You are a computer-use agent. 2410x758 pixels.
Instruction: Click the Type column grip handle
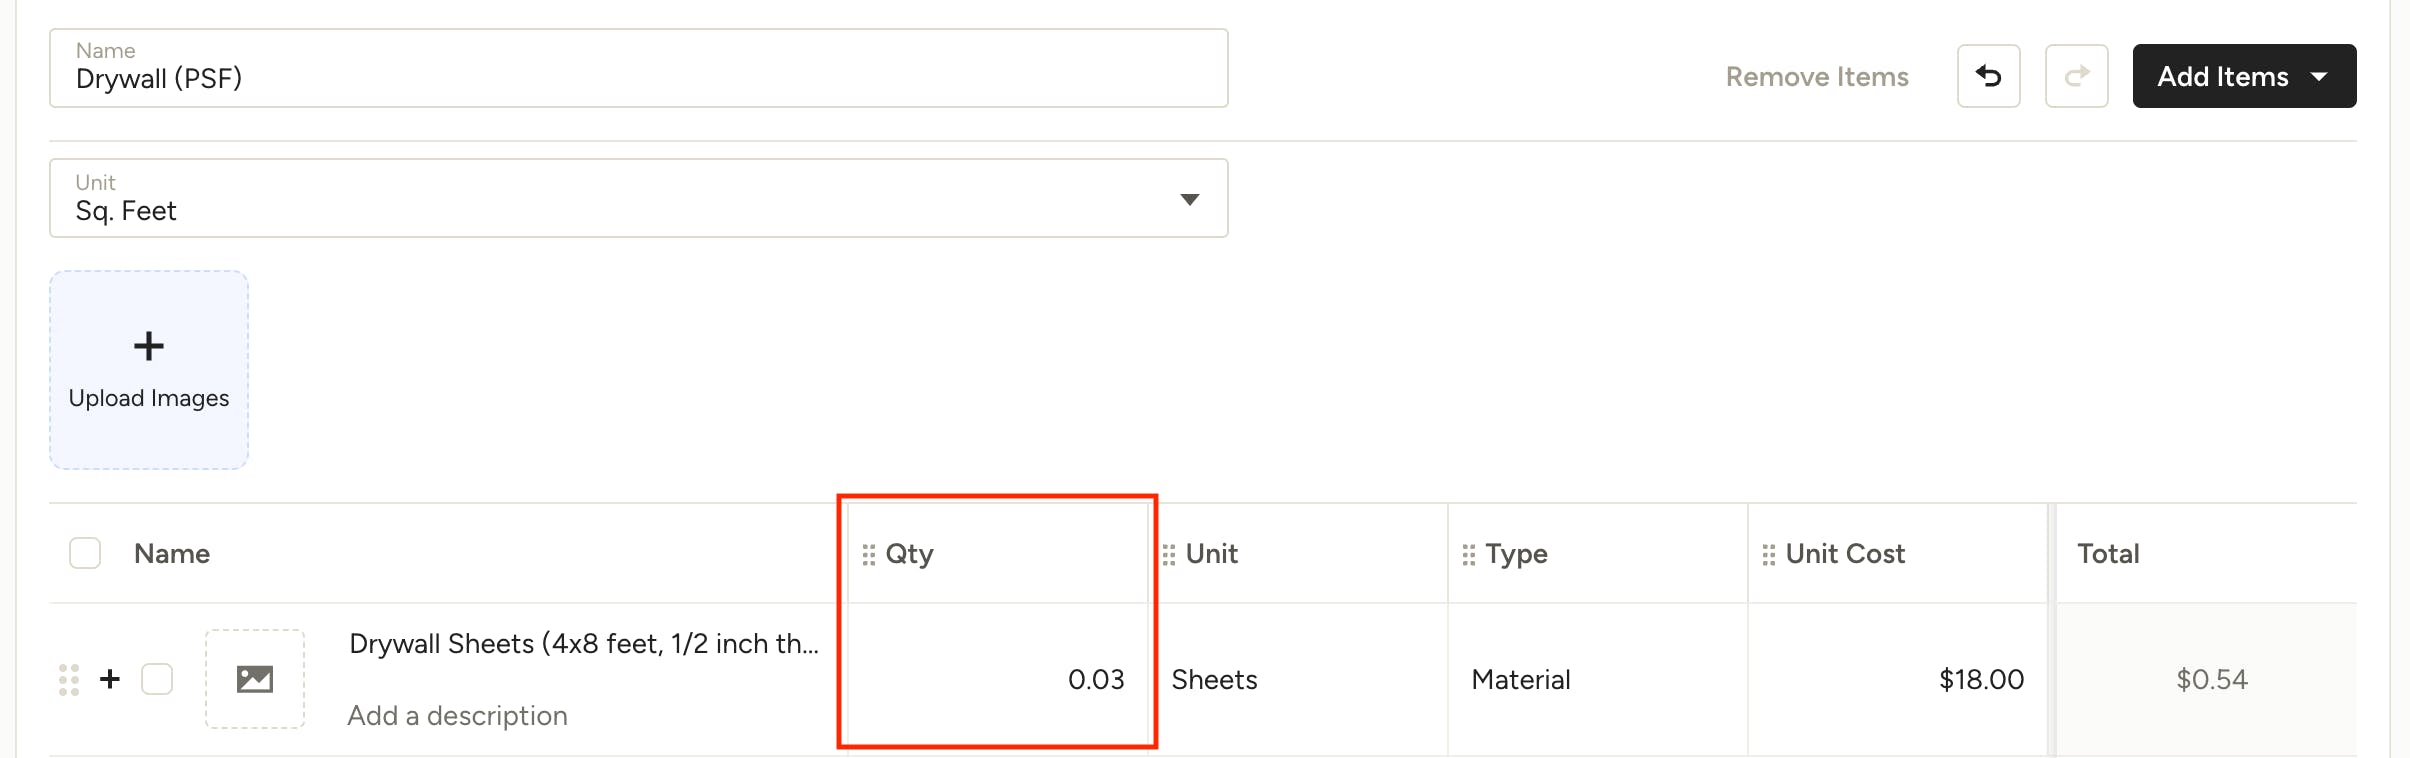[1468, 554]
